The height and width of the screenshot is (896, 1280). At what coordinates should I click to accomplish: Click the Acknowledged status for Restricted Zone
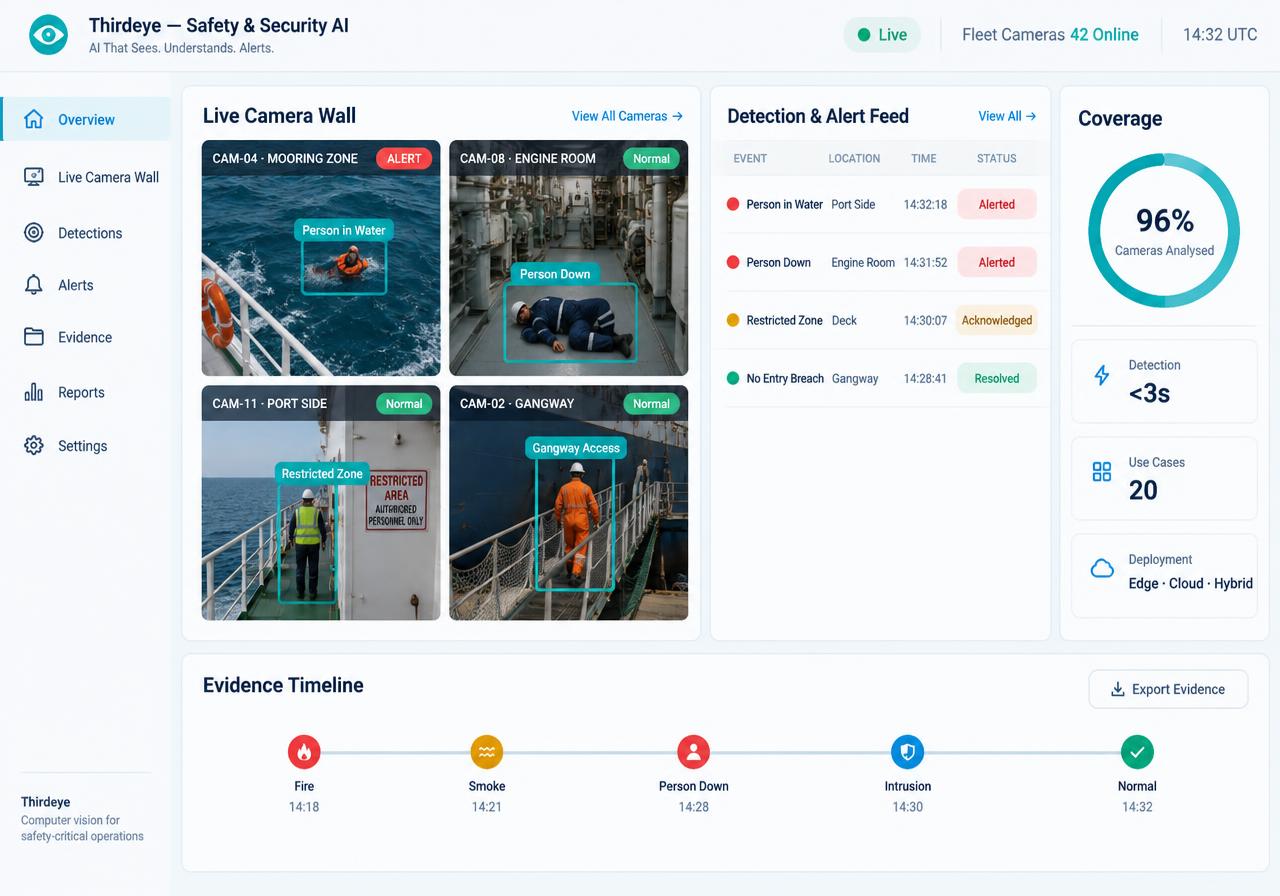point(997,320)
